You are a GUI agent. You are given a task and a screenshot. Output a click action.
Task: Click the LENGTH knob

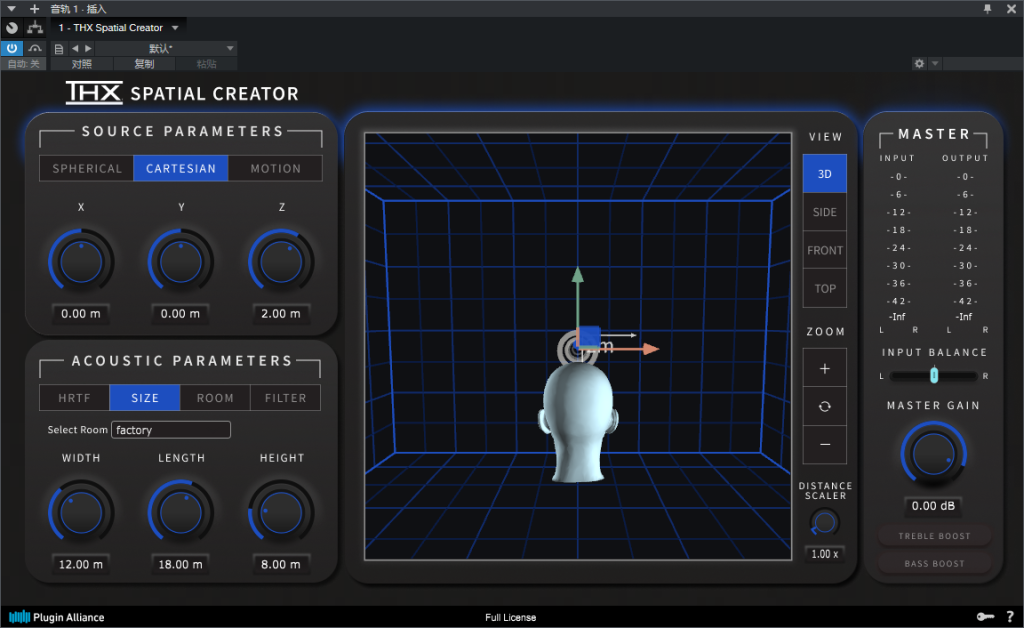[181, 512]
